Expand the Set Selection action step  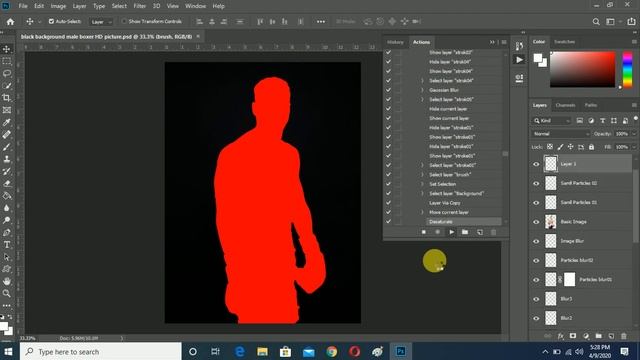[x=422, y=184]
